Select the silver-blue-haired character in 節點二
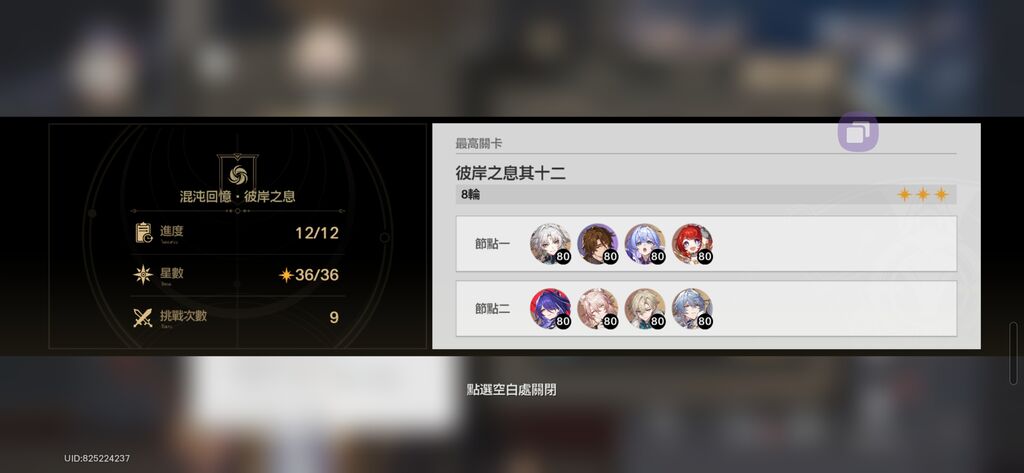 [692, 308]
